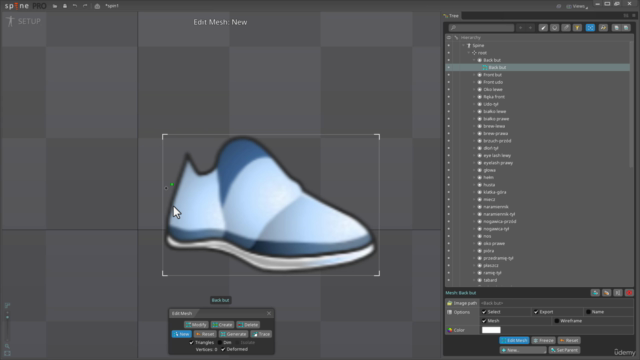Enable the Name option
This screenshot has height=360, width=640.
pos(588,312)
